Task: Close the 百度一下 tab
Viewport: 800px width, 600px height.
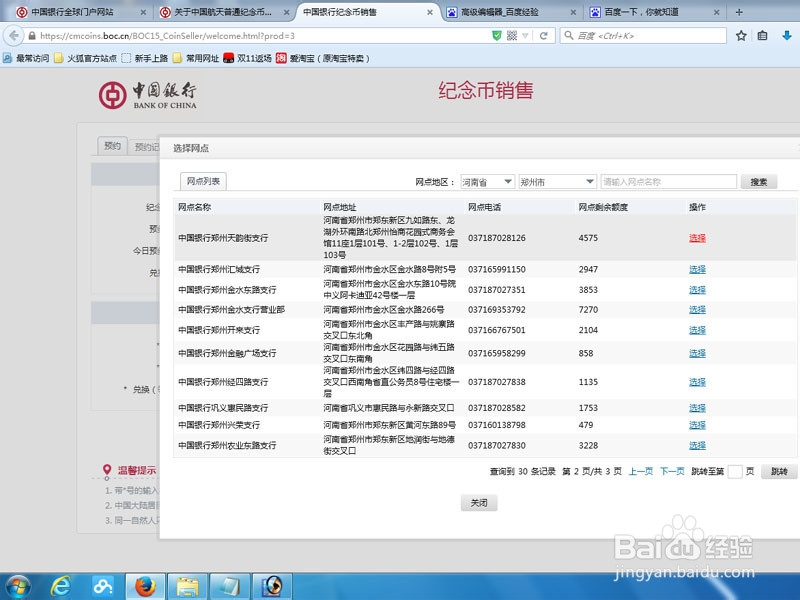Action: [x=716, y=12]
